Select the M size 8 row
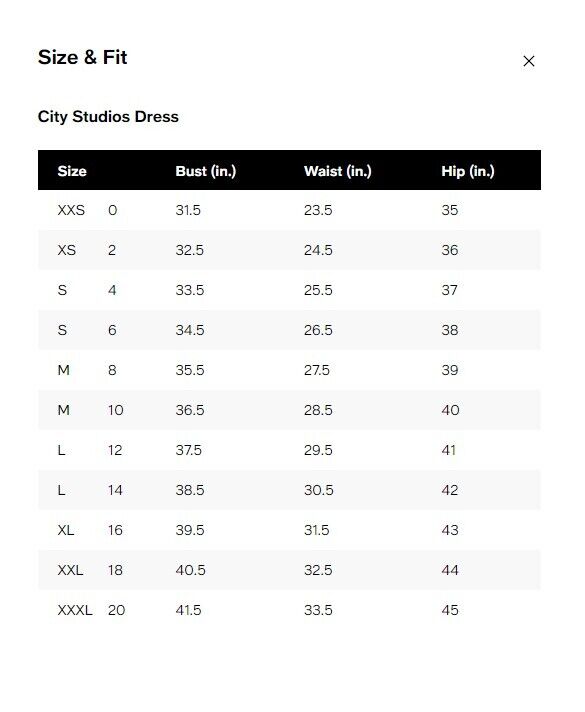 click(289, 370)
